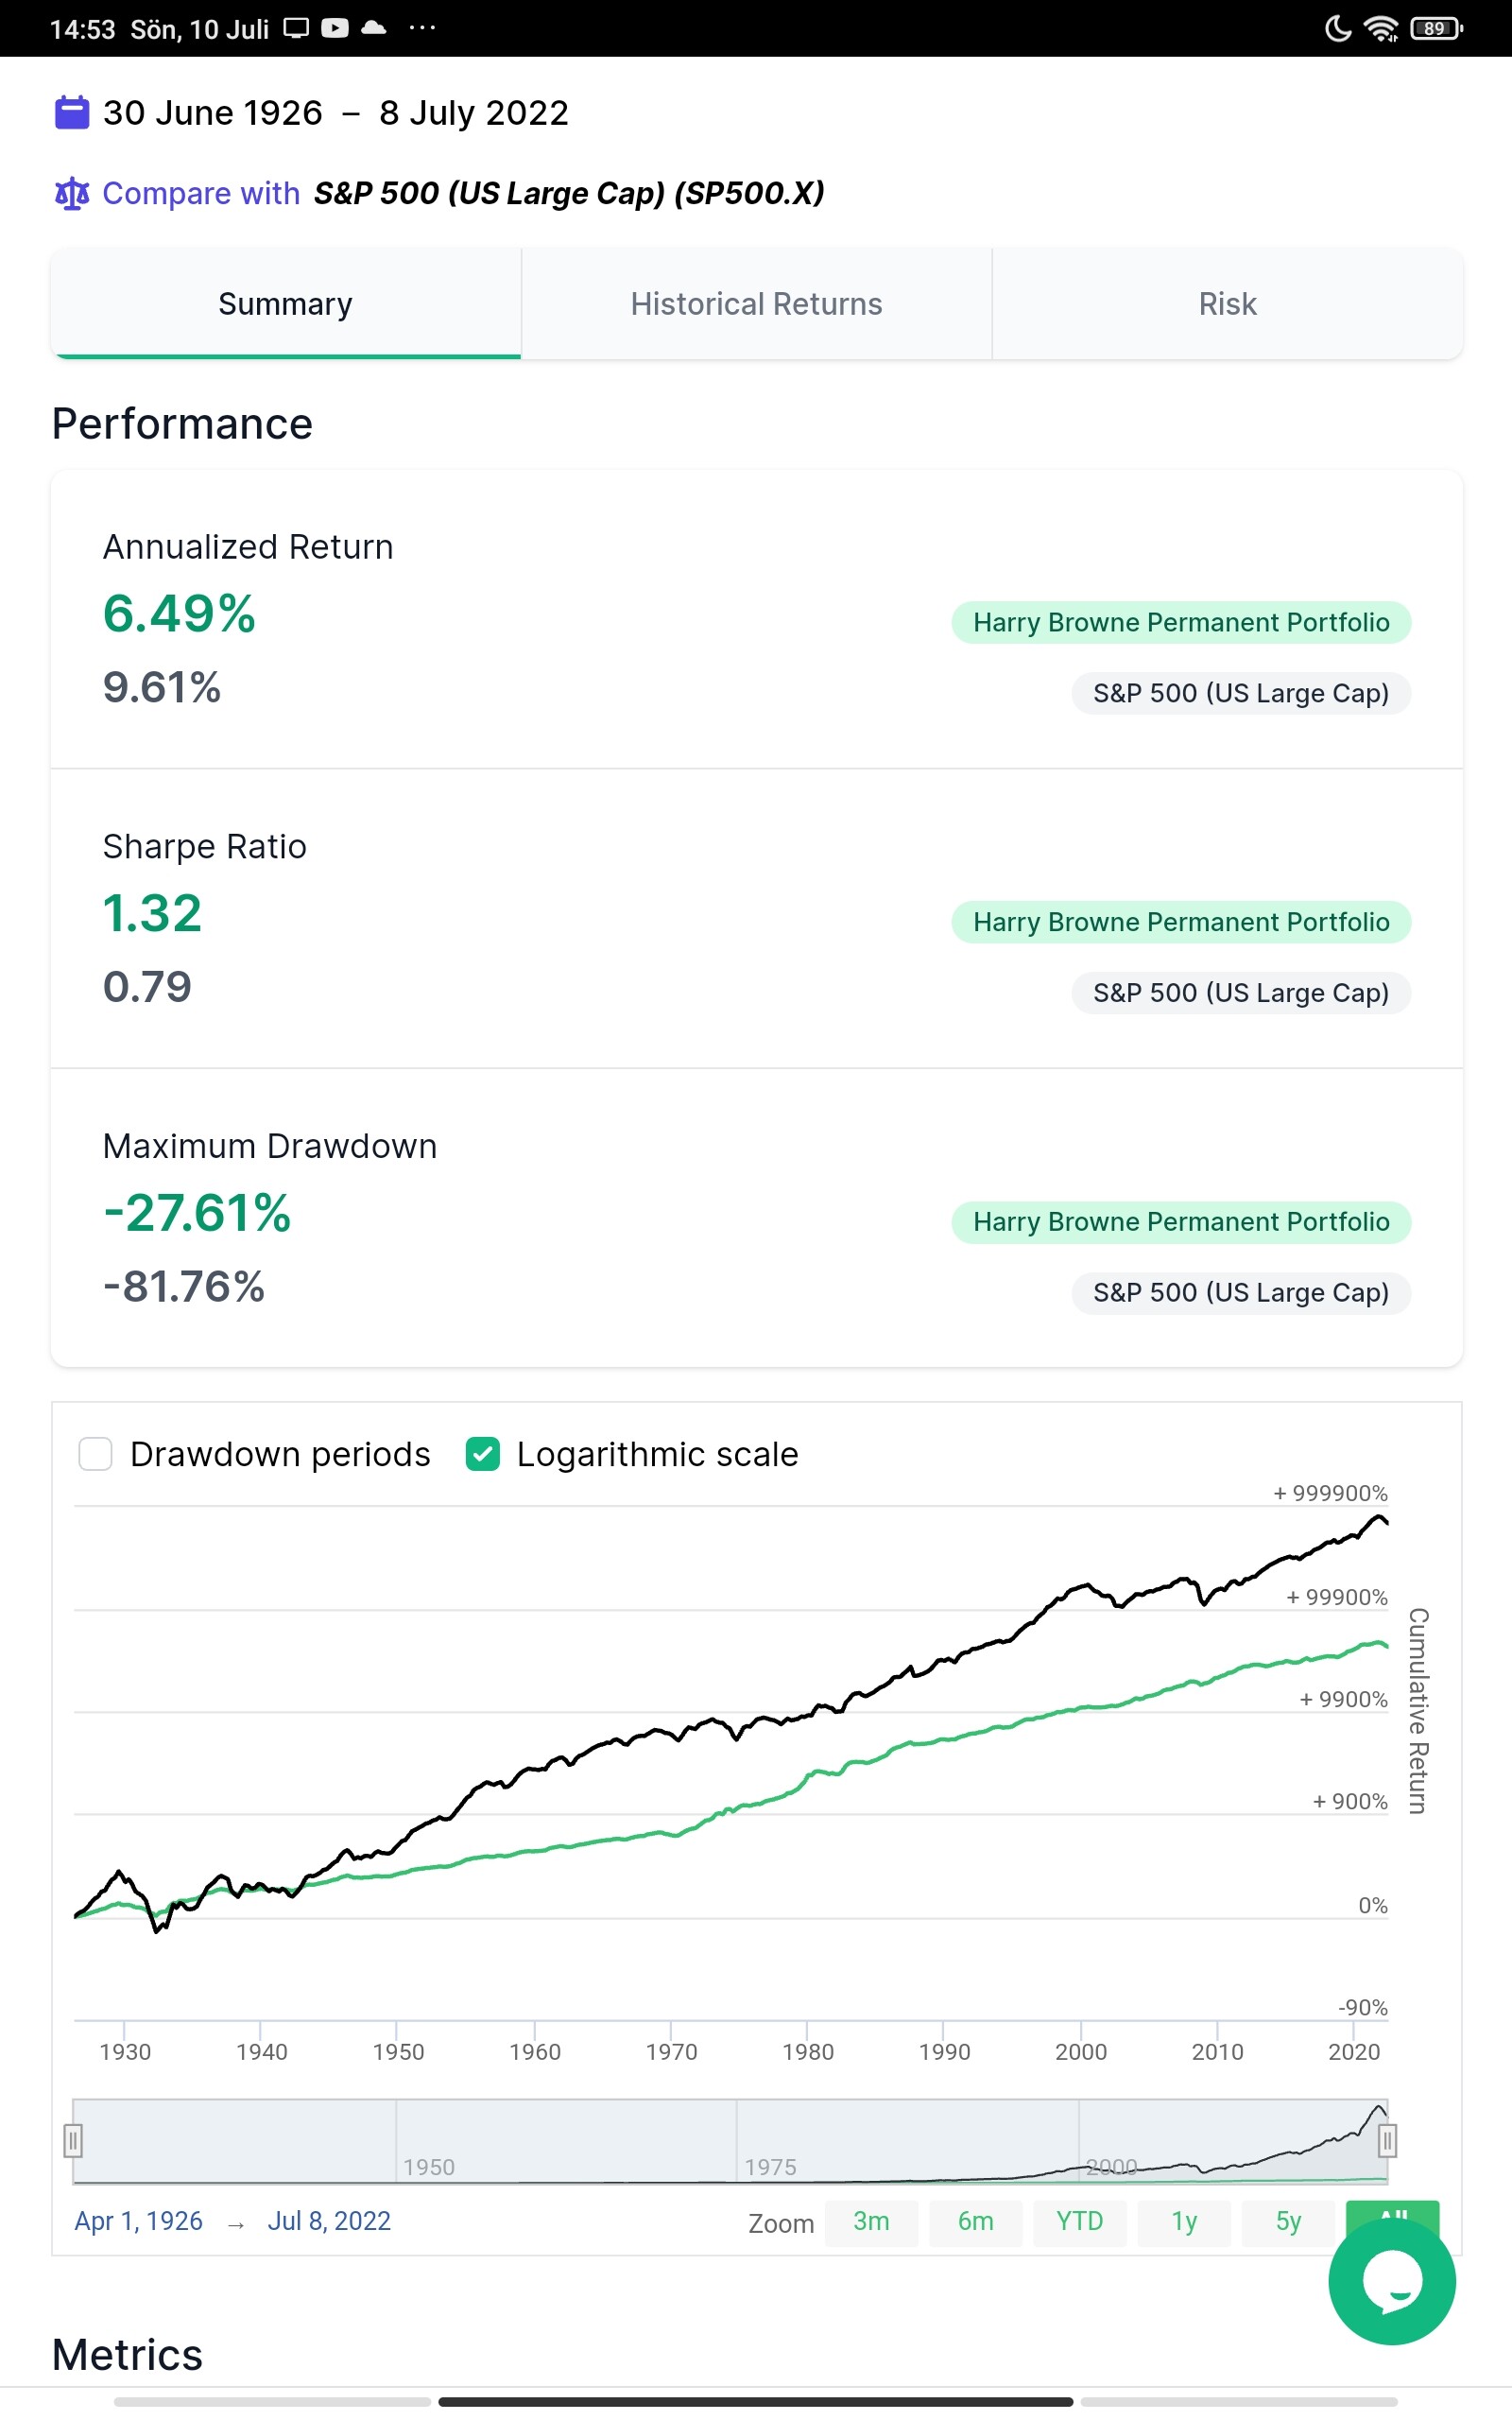
Task: Tap the YouTube notification icon
Action: click(335, 28)
